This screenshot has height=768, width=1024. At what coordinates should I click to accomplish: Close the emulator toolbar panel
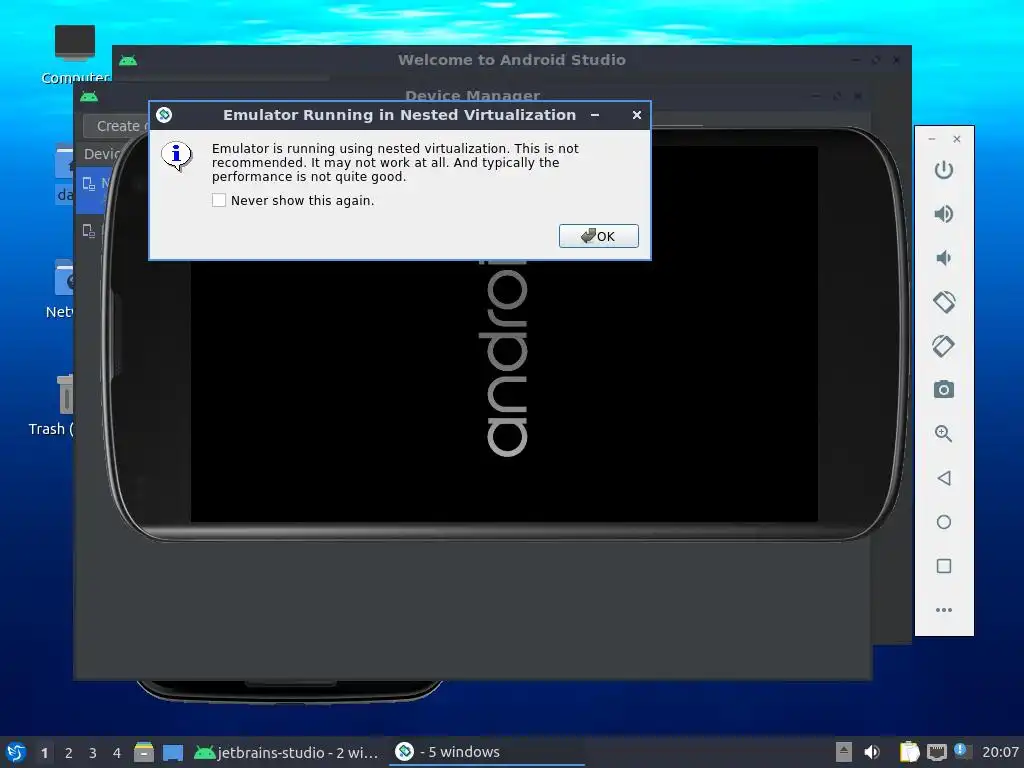click(957, 139)
